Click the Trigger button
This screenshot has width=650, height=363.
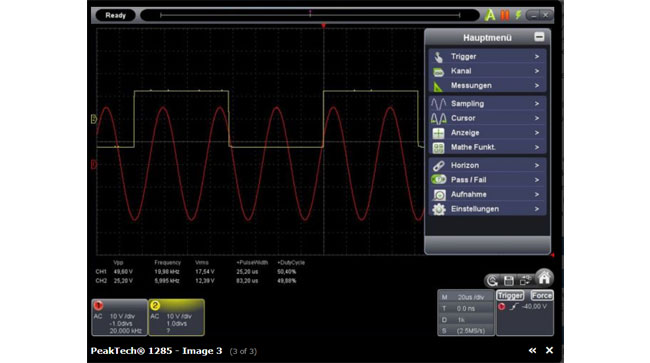tap(510, 295)
